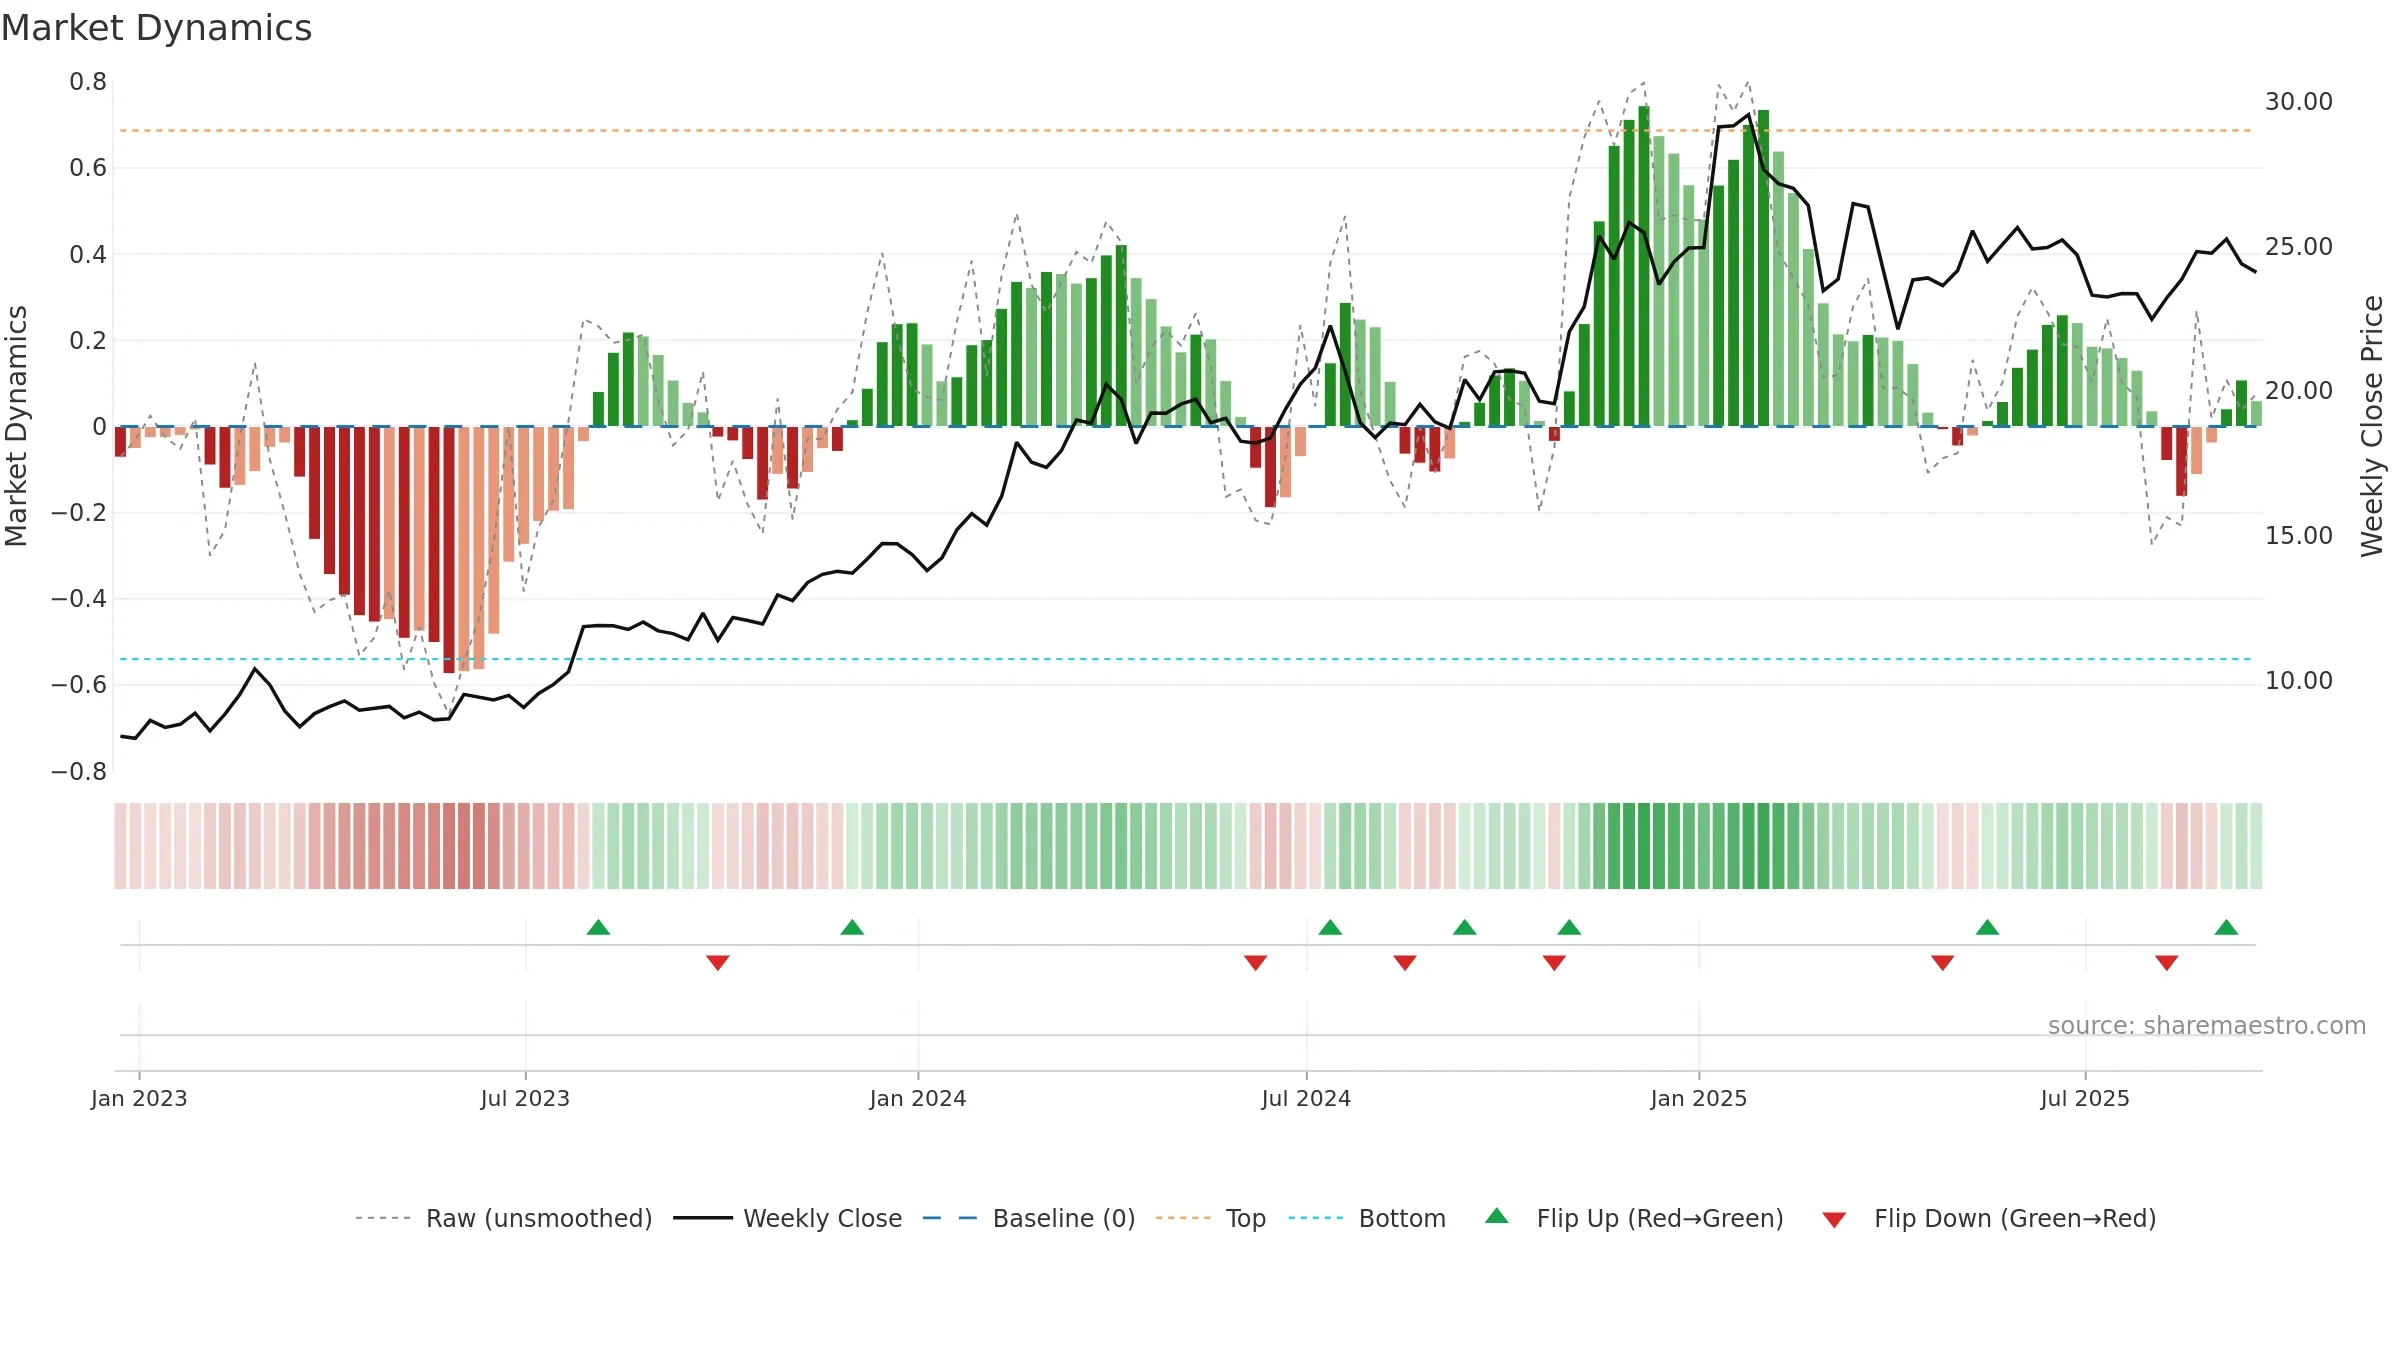
Task: Click the source: sharemaestro.com text
Action: click(2207, 1025)
